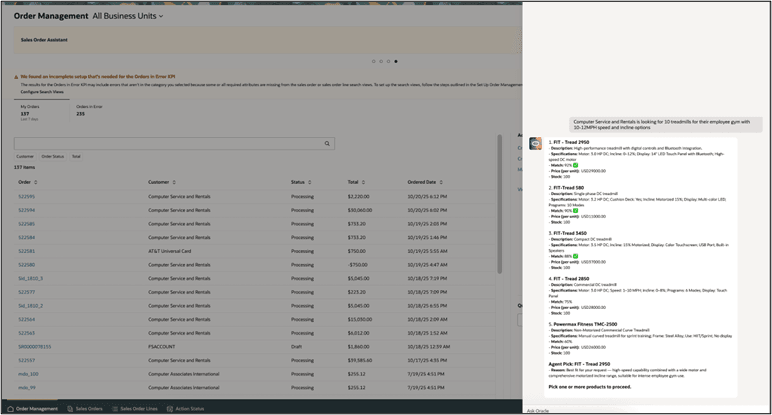
Task: Open order Sid_1810_2
Action: [31, 306]
